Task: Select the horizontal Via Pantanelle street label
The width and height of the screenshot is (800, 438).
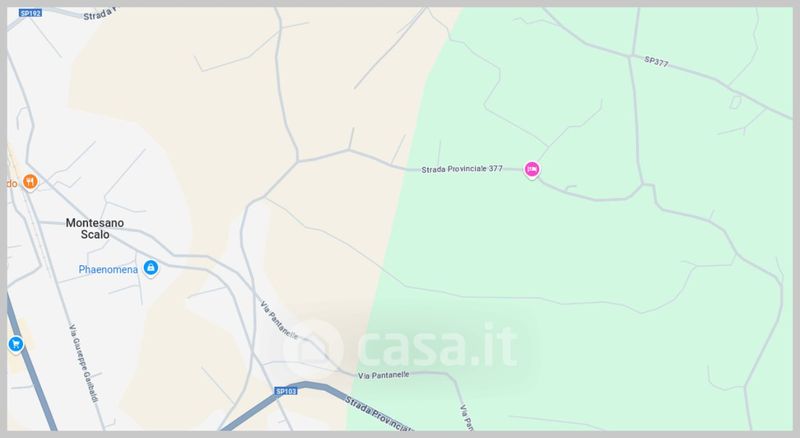Action: point(384,375)
